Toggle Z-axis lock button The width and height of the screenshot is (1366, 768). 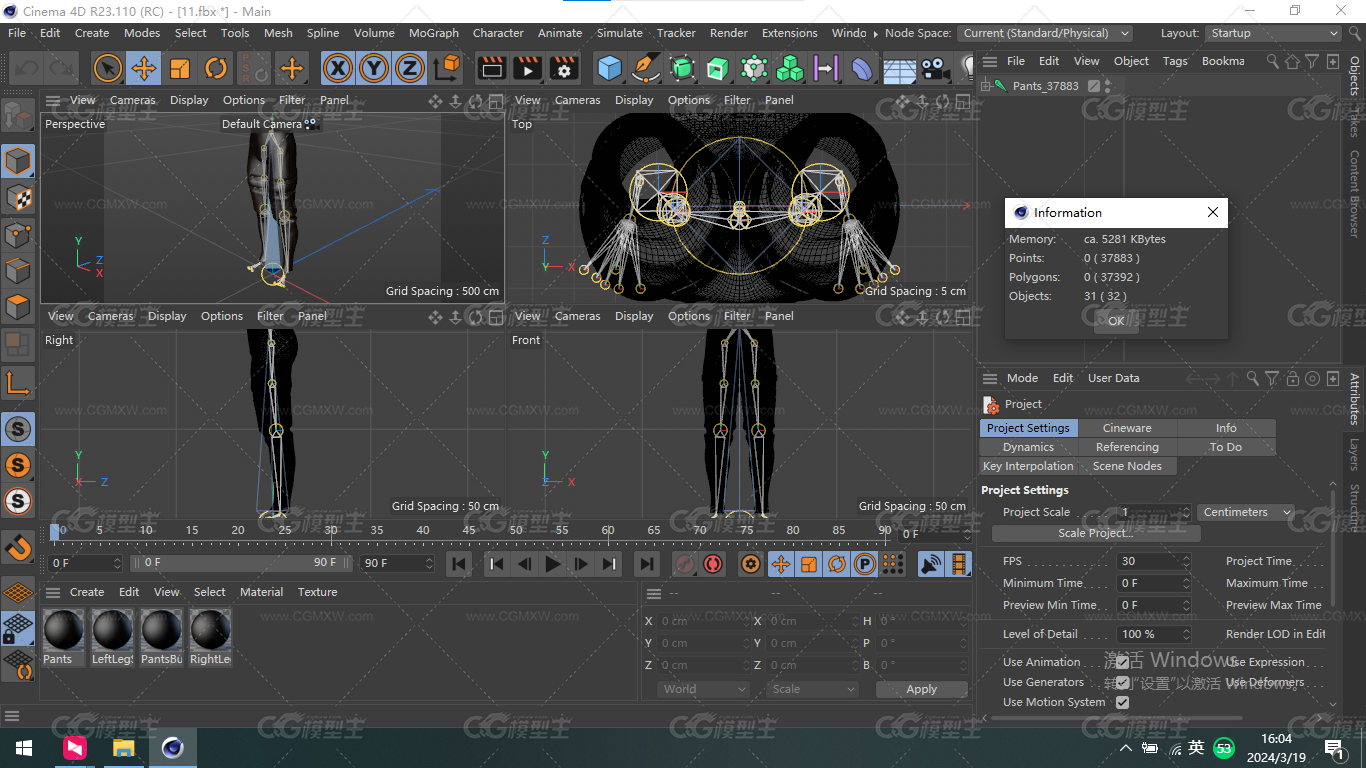pos(409,68)
